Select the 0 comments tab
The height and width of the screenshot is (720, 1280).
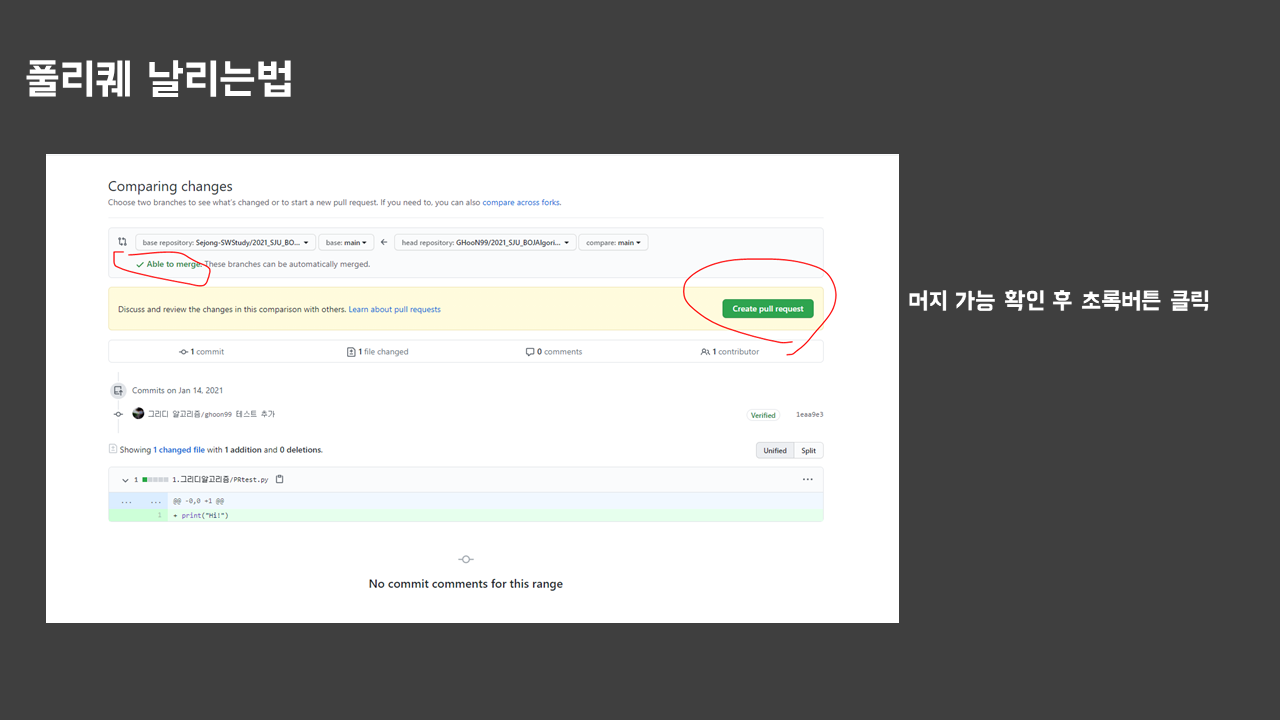coord(554,352)
